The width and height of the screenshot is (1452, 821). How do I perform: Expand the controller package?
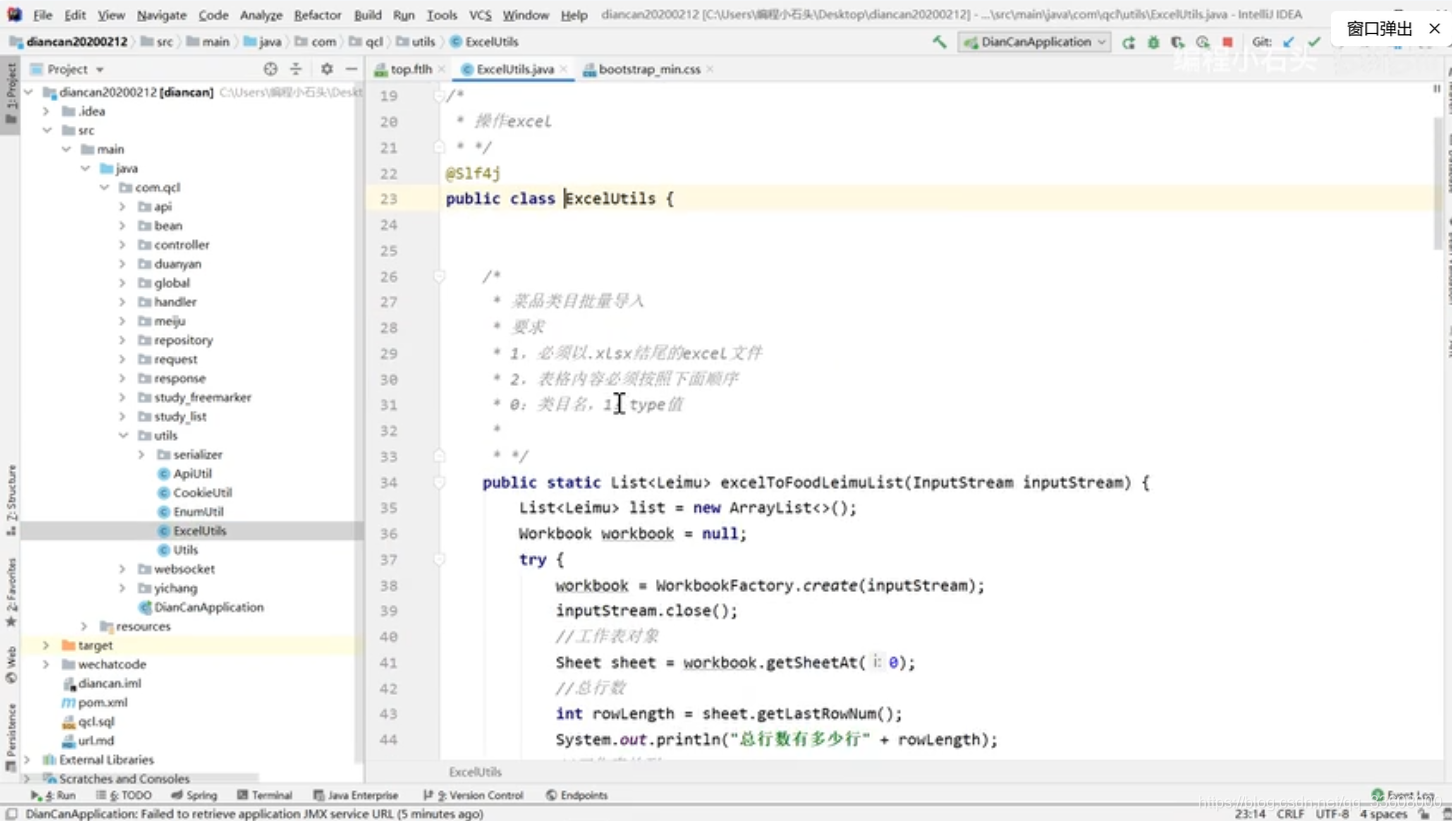pyautogui.click(x=122, y=245)
